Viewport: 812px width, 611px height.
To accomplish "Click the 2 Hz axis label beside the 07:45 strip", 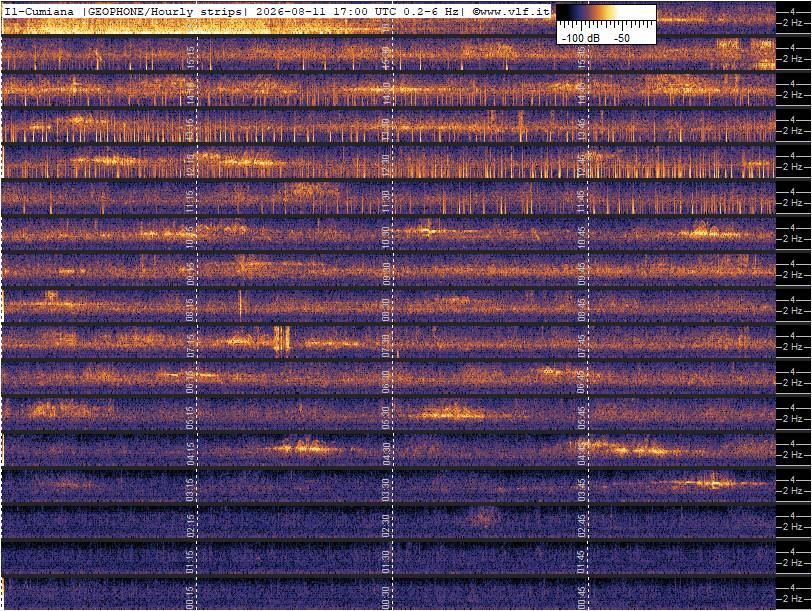I will (x=793, y=347).
